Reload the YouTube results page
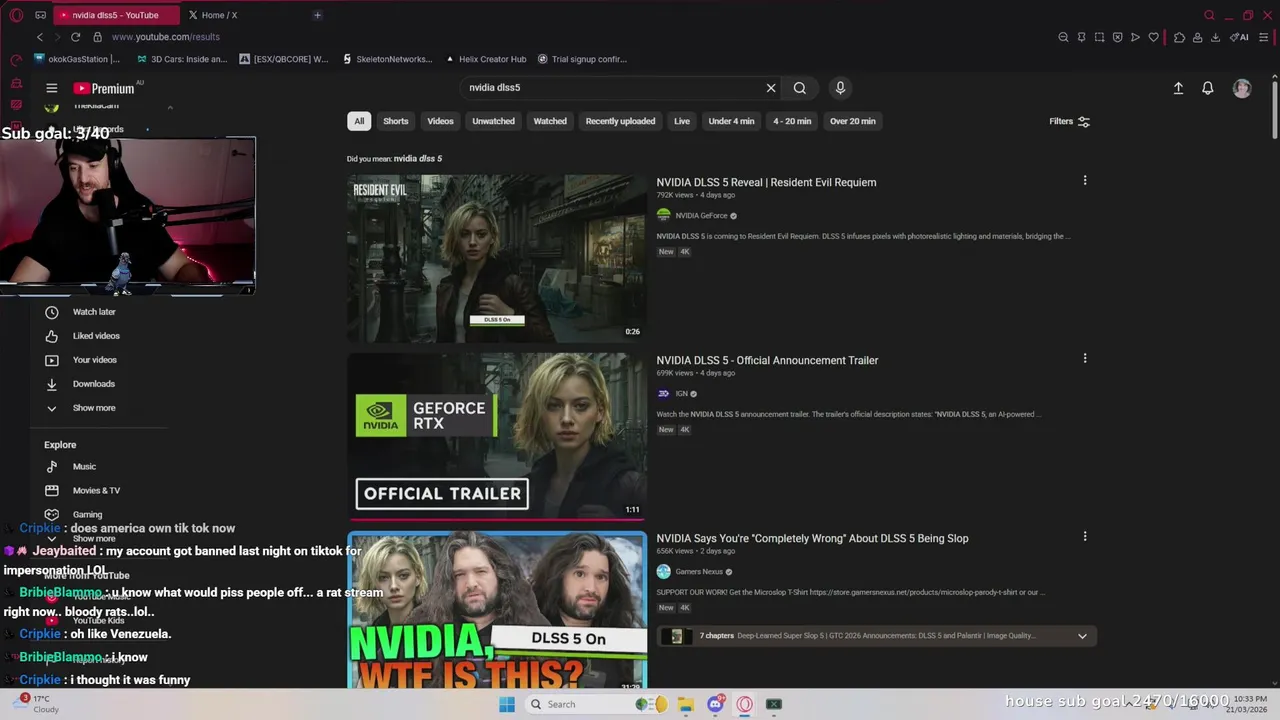Image resolution: width=1280 pixels, height=720 pixels. tap(75, 37)
